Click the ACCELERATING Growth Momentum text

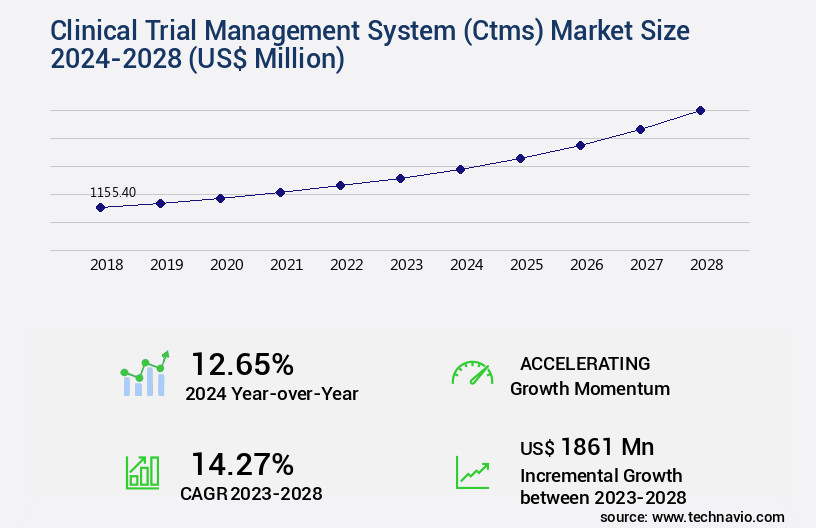coord(589,376)
